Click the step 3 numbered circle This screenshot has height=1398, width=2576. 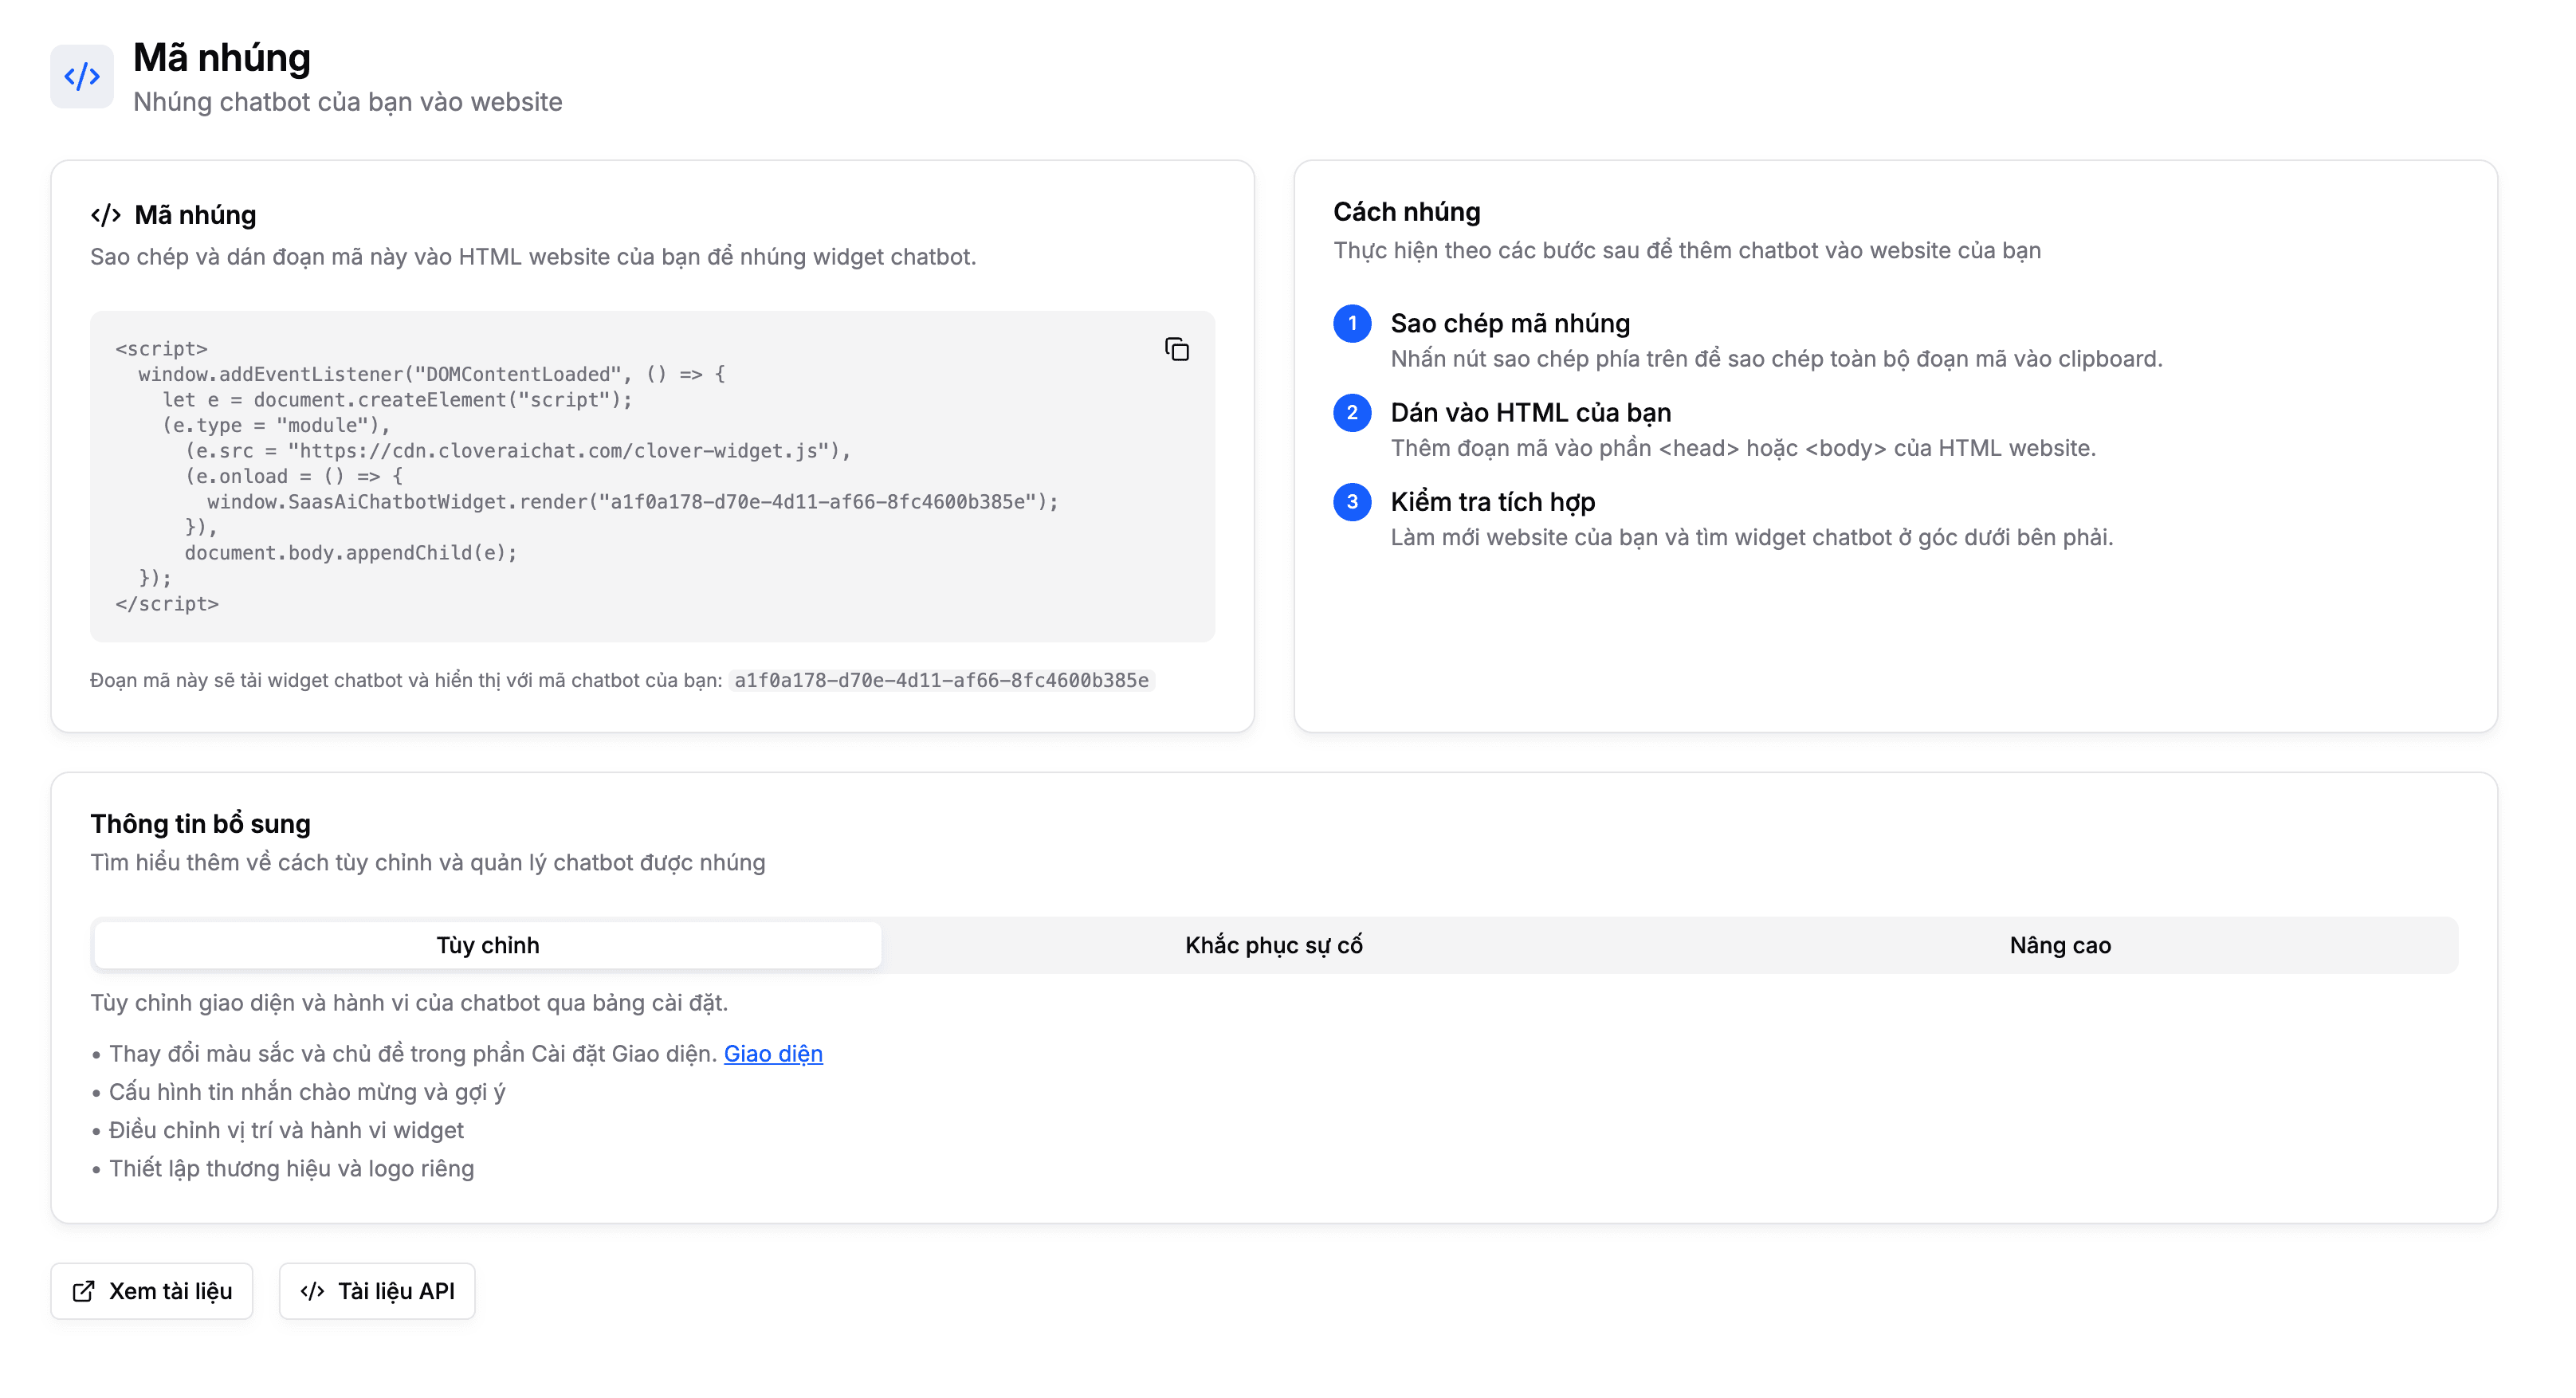coord(1352,501)
